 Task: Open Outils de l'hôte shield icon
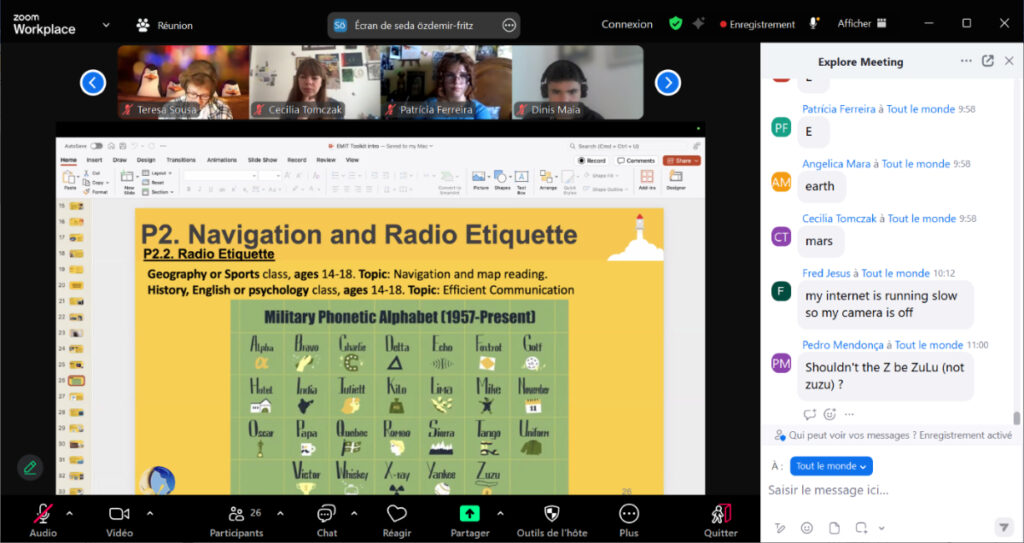point(551,514)
